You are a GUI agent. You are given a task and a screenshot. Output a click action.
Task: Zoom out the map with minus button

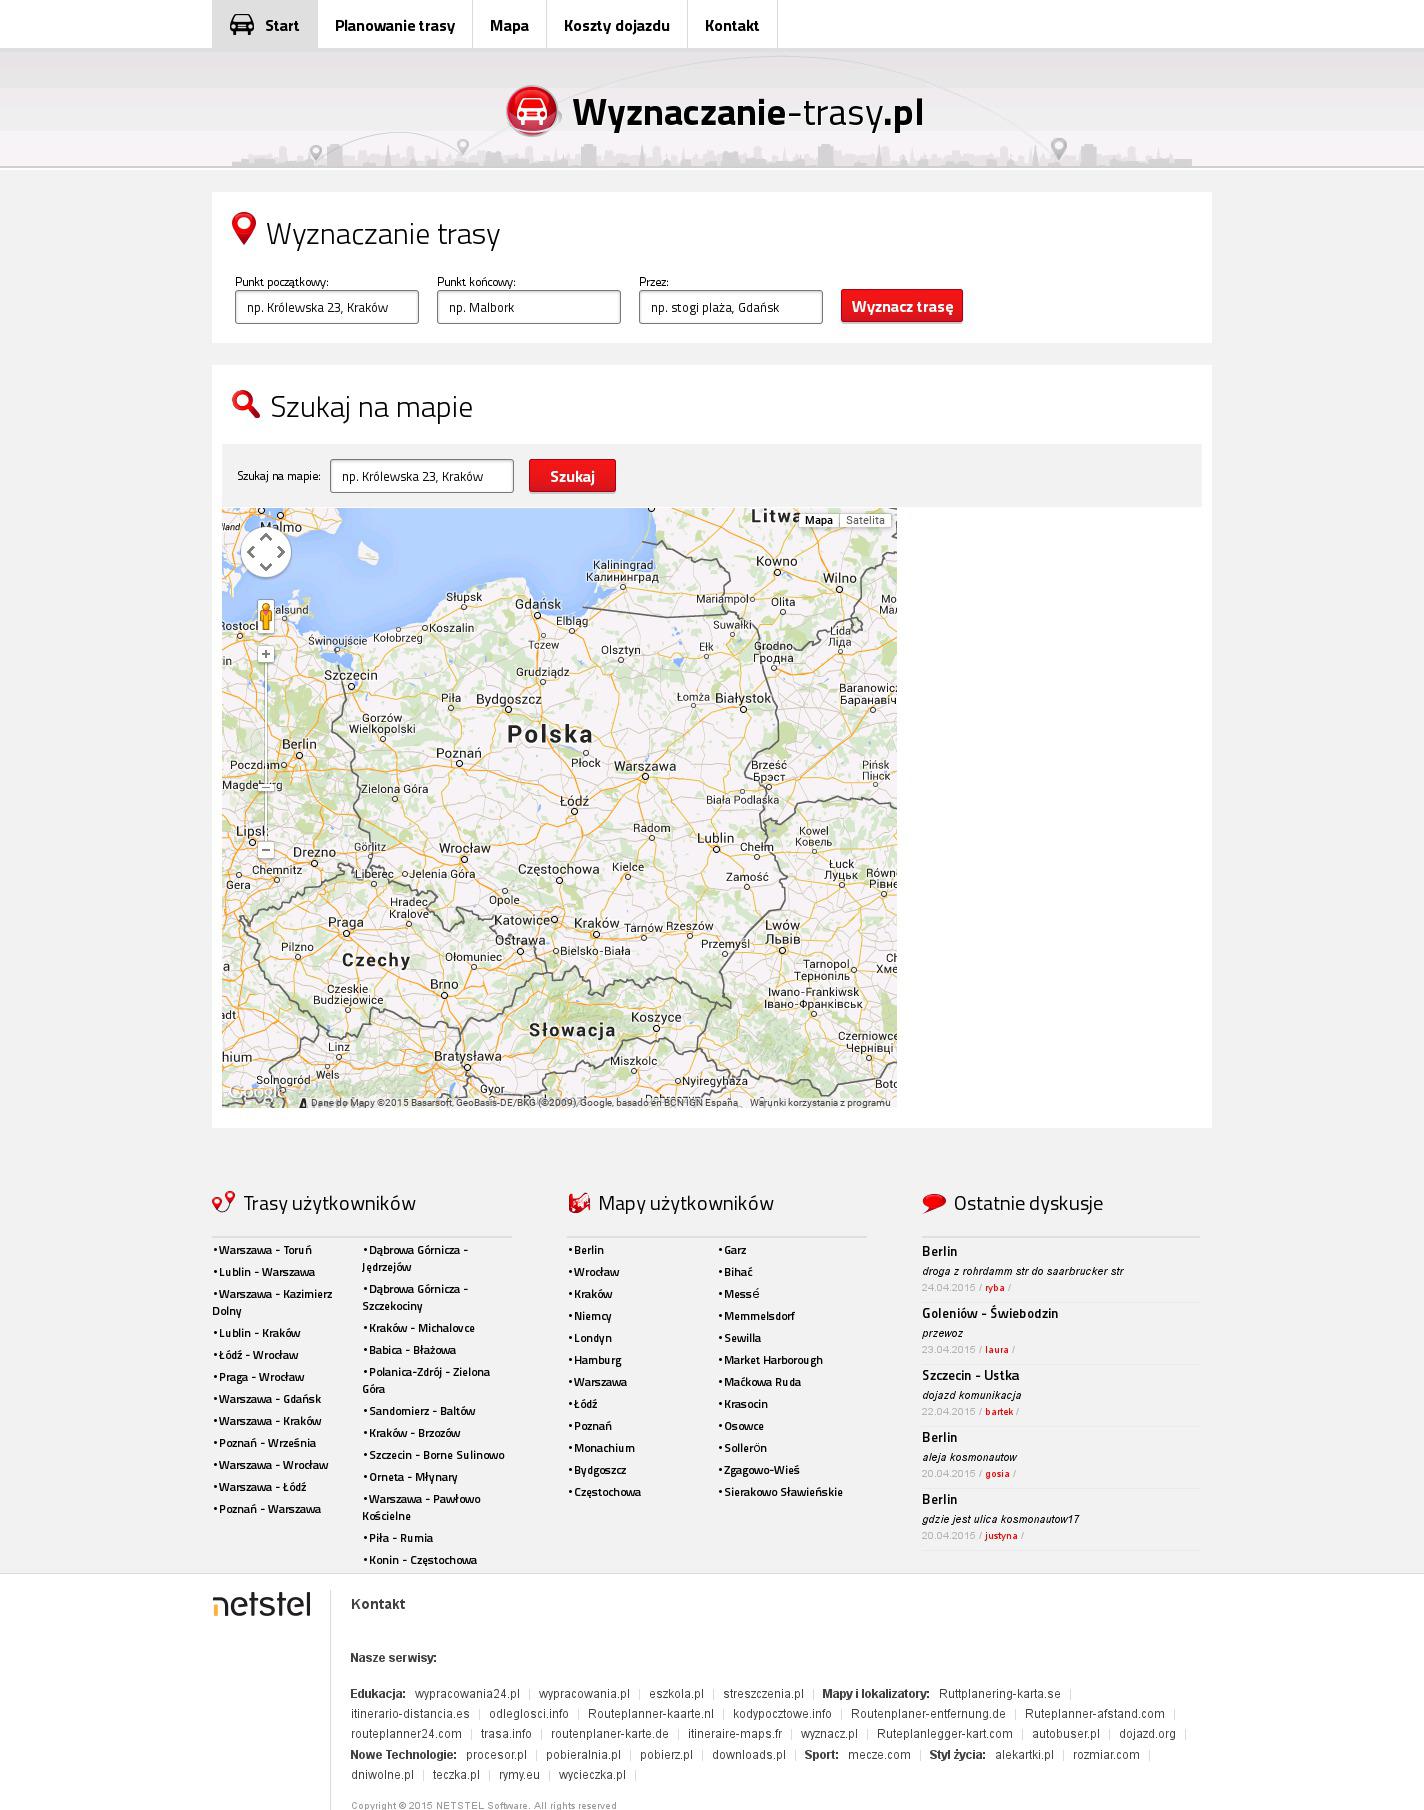[266, 850]
